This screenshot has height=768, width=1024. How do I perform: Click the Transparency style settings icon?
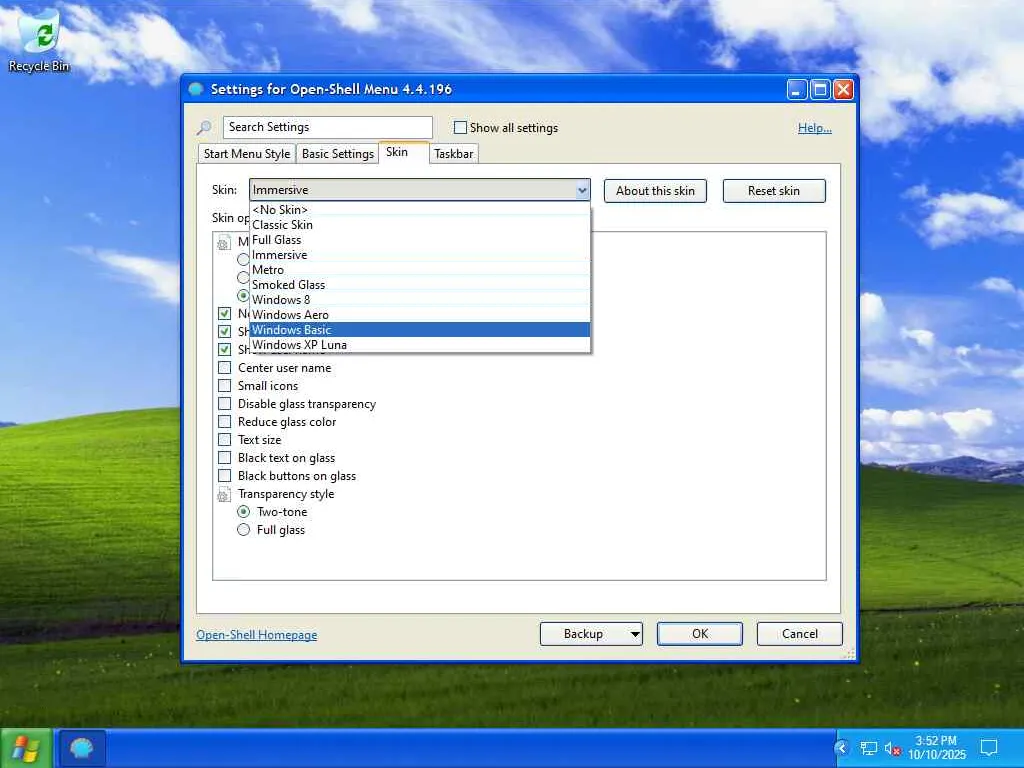click(223, 494)
